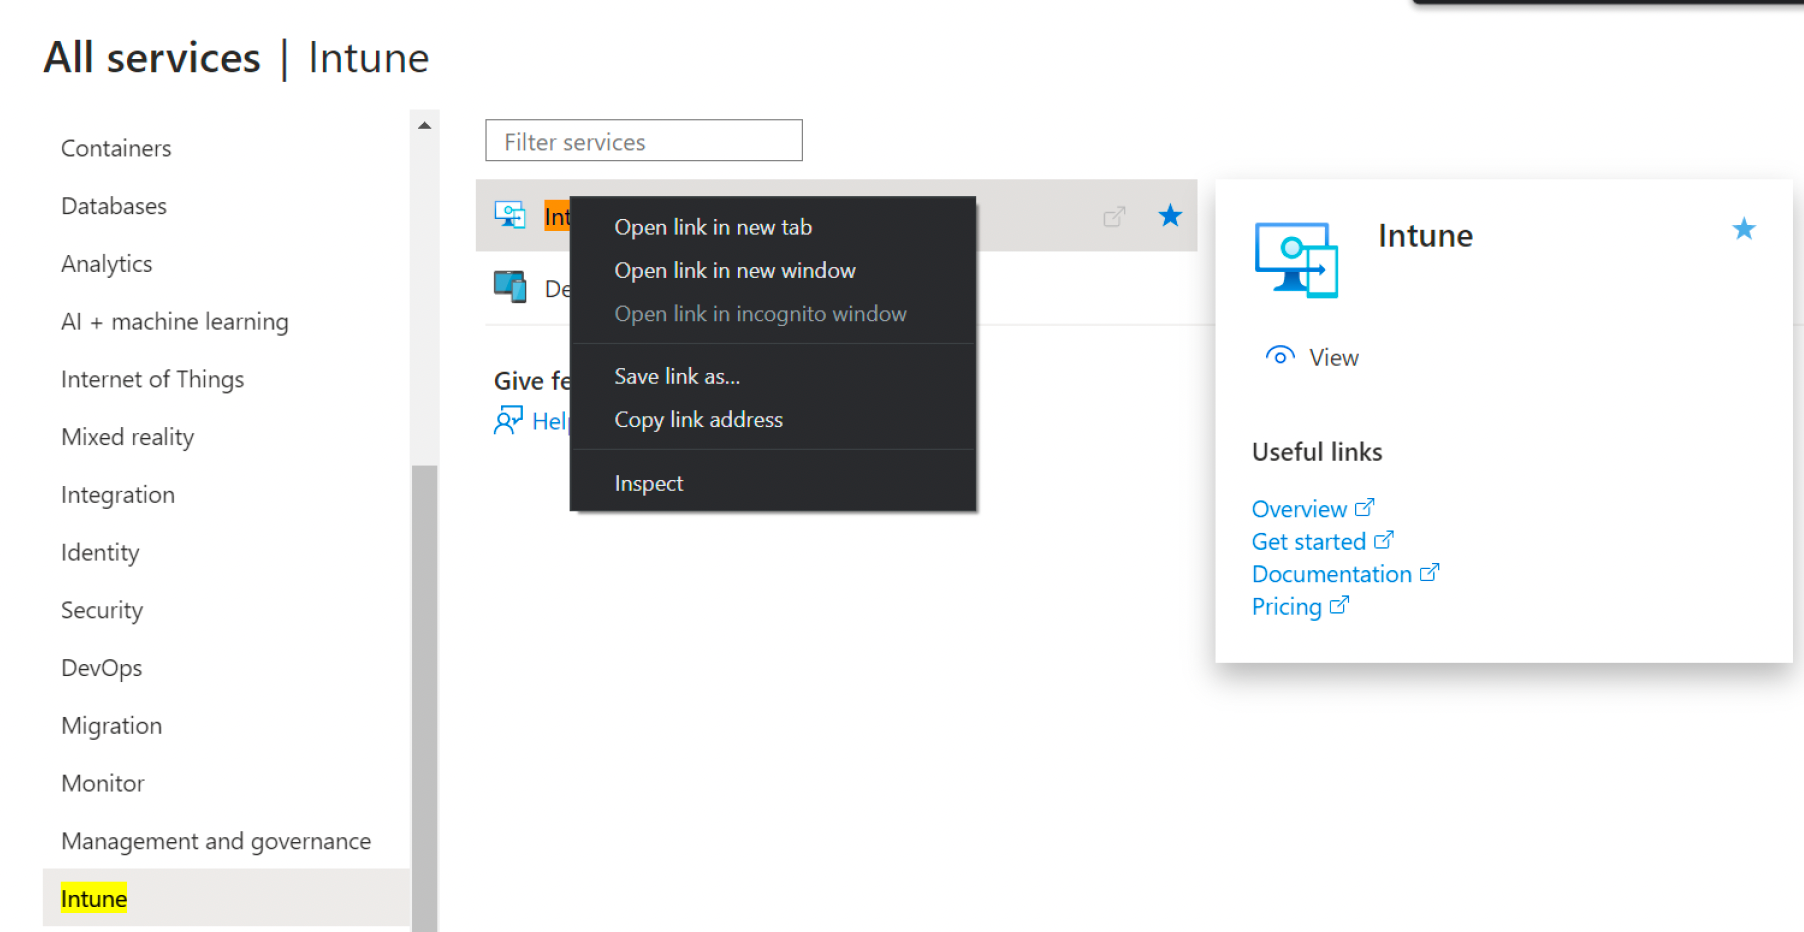The width and height of the screenshot is (1804, 932).
Task: Choose "Management and governance" category
Action: coord(216,841)
